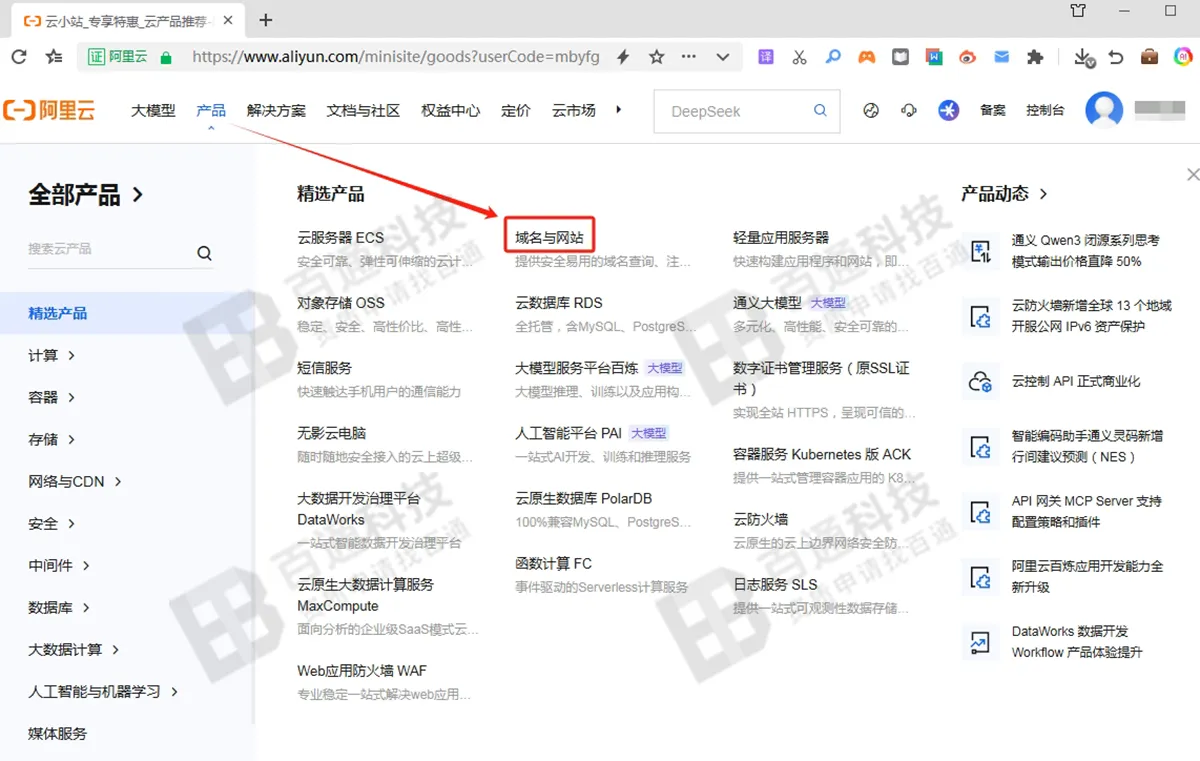This screenshot has width=1200, height=761.
Task: Click the blue mail extension icon
Action: pyautogui.click(x=1001, y=57)
